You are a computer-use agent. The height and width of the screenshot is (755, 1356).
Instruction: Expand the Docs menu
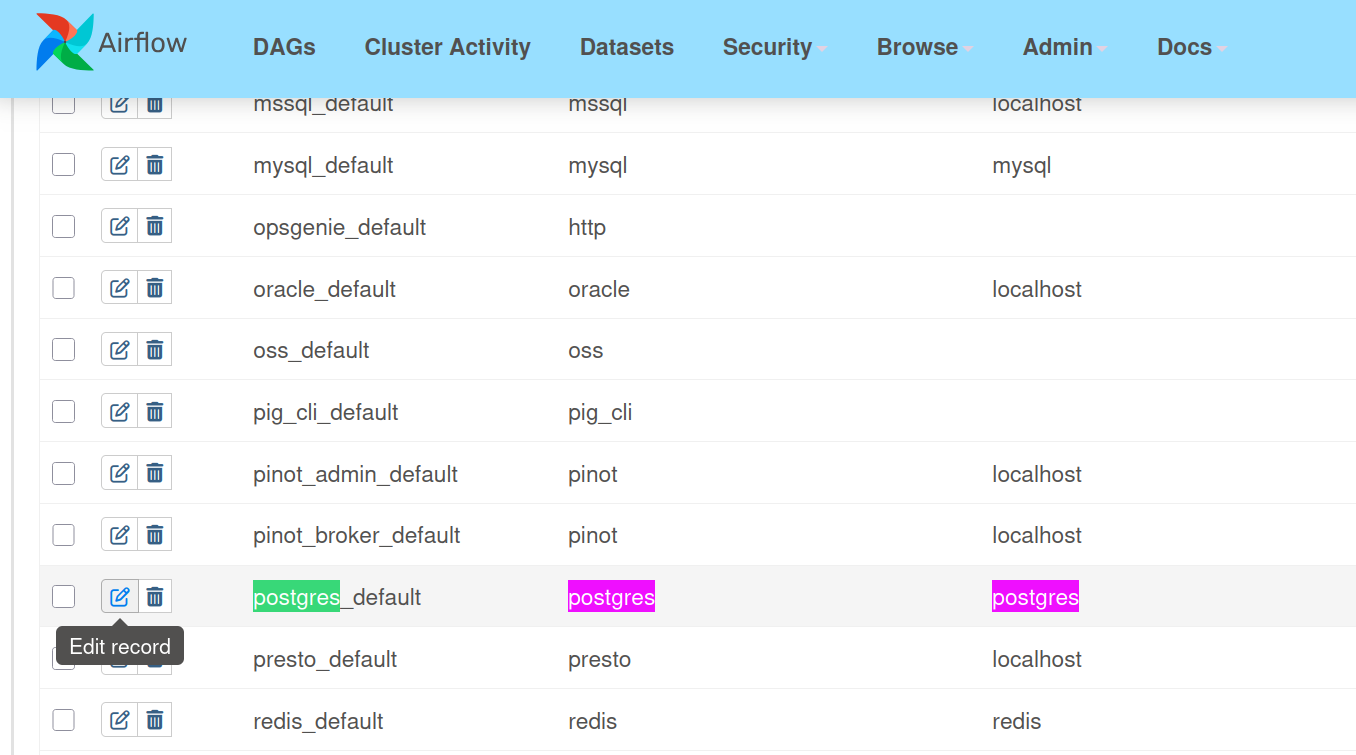pyautogui.click(x=1191, y=47)
